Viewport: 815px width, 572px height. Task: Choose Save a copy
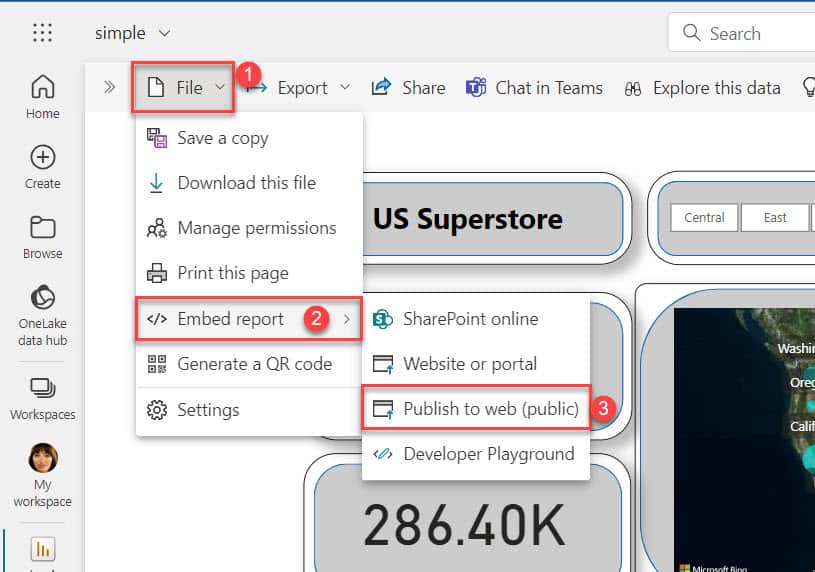249,138
